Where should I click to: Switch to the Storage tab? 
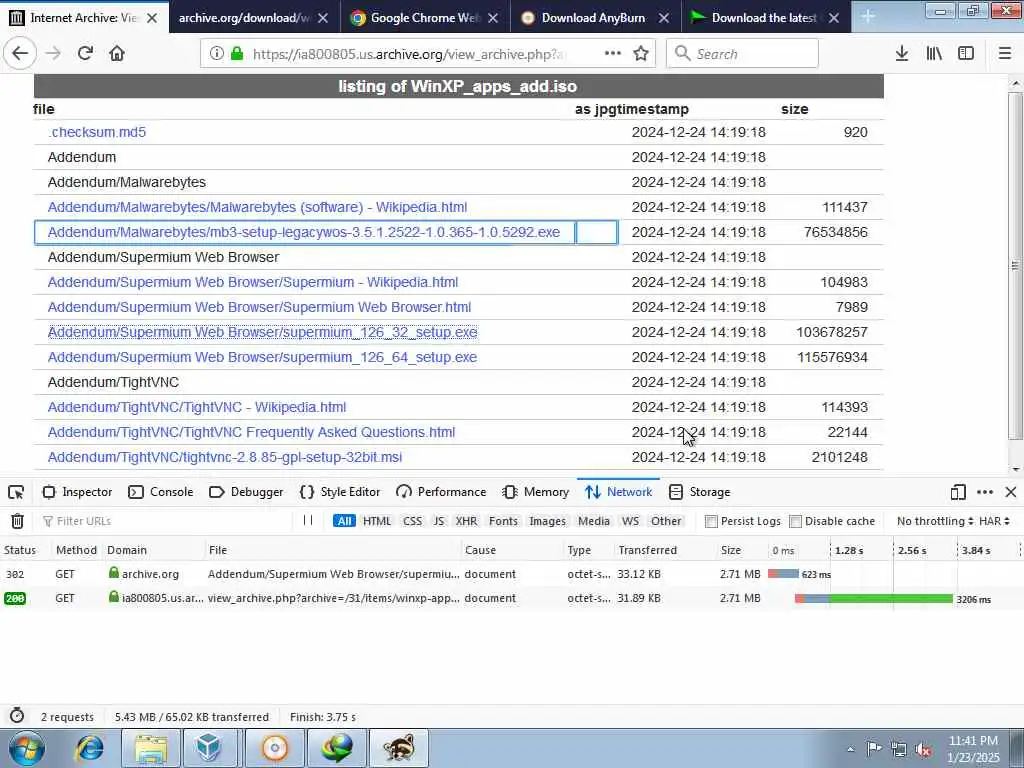pos(699,492)
